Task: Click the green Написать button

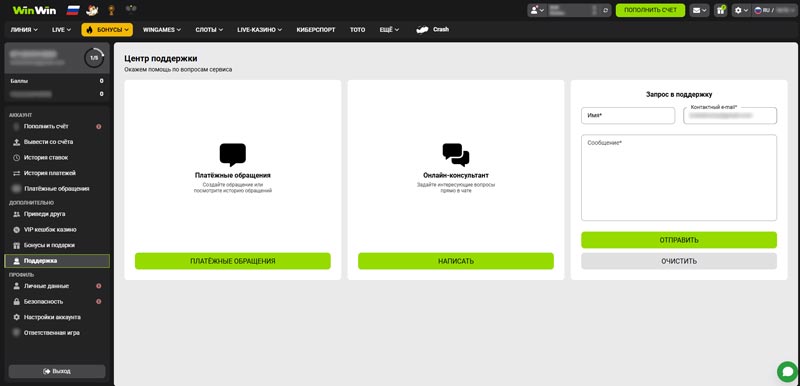Action: 456,261
